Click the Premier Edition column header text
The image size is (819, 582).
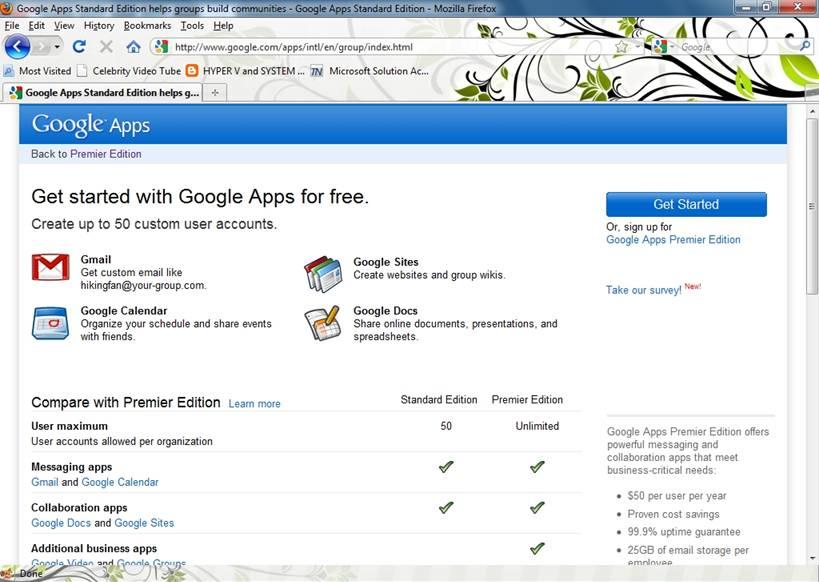(527, 400)
